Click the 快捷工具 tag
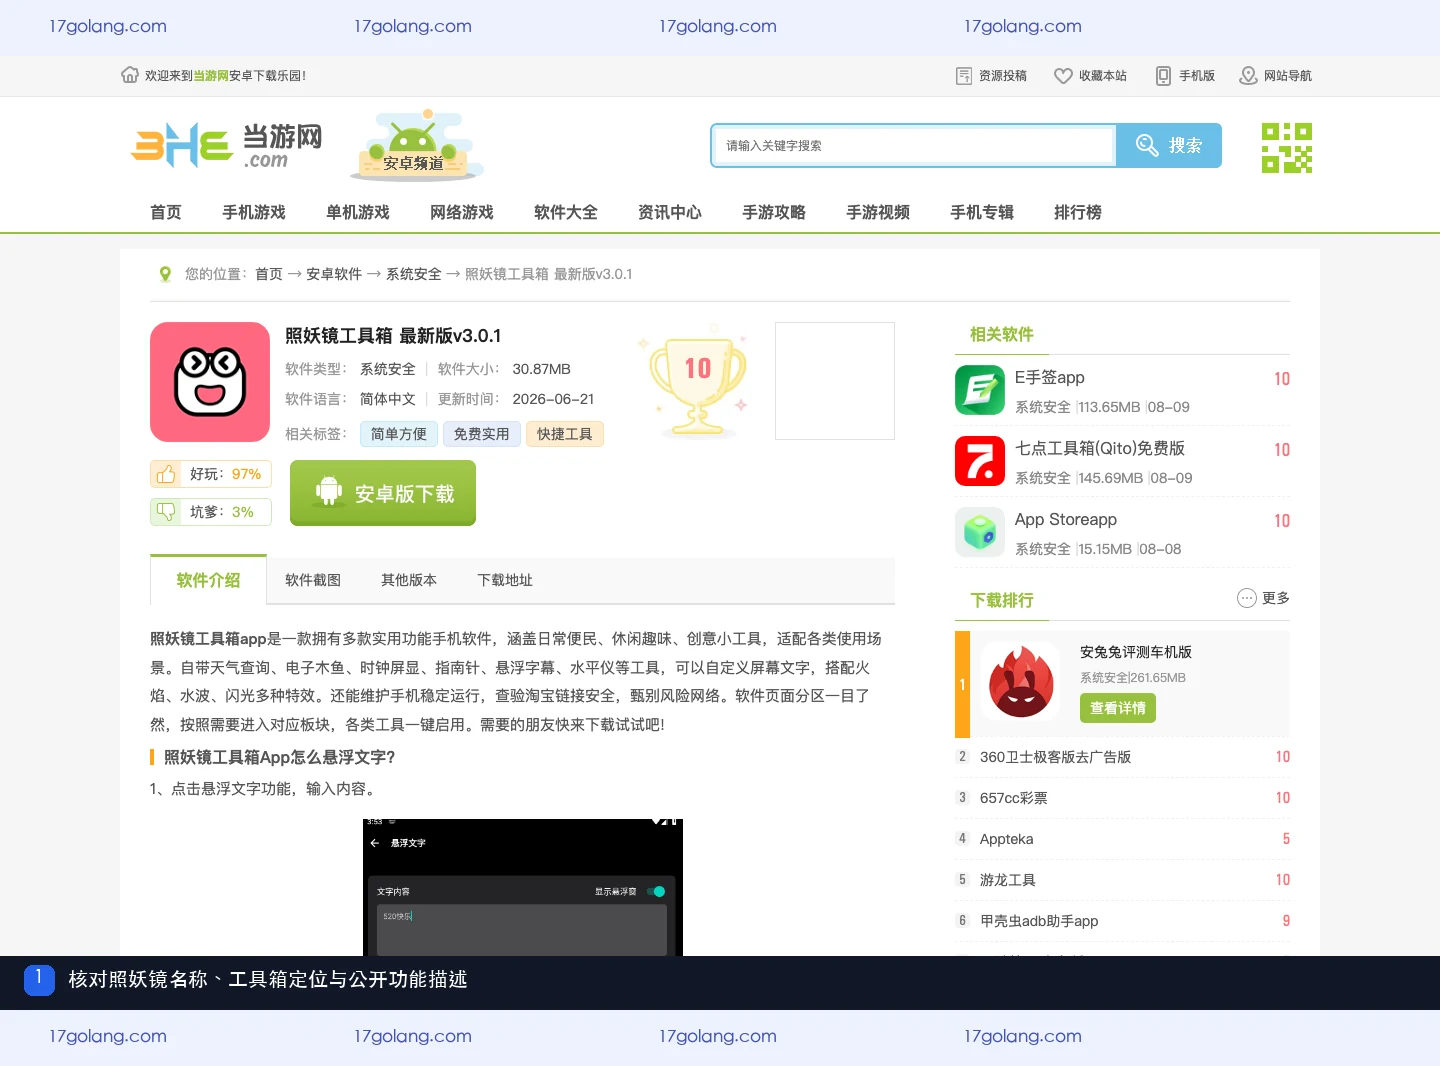Viewport: 1440px width, 1066px height. (x=565, y=434)
